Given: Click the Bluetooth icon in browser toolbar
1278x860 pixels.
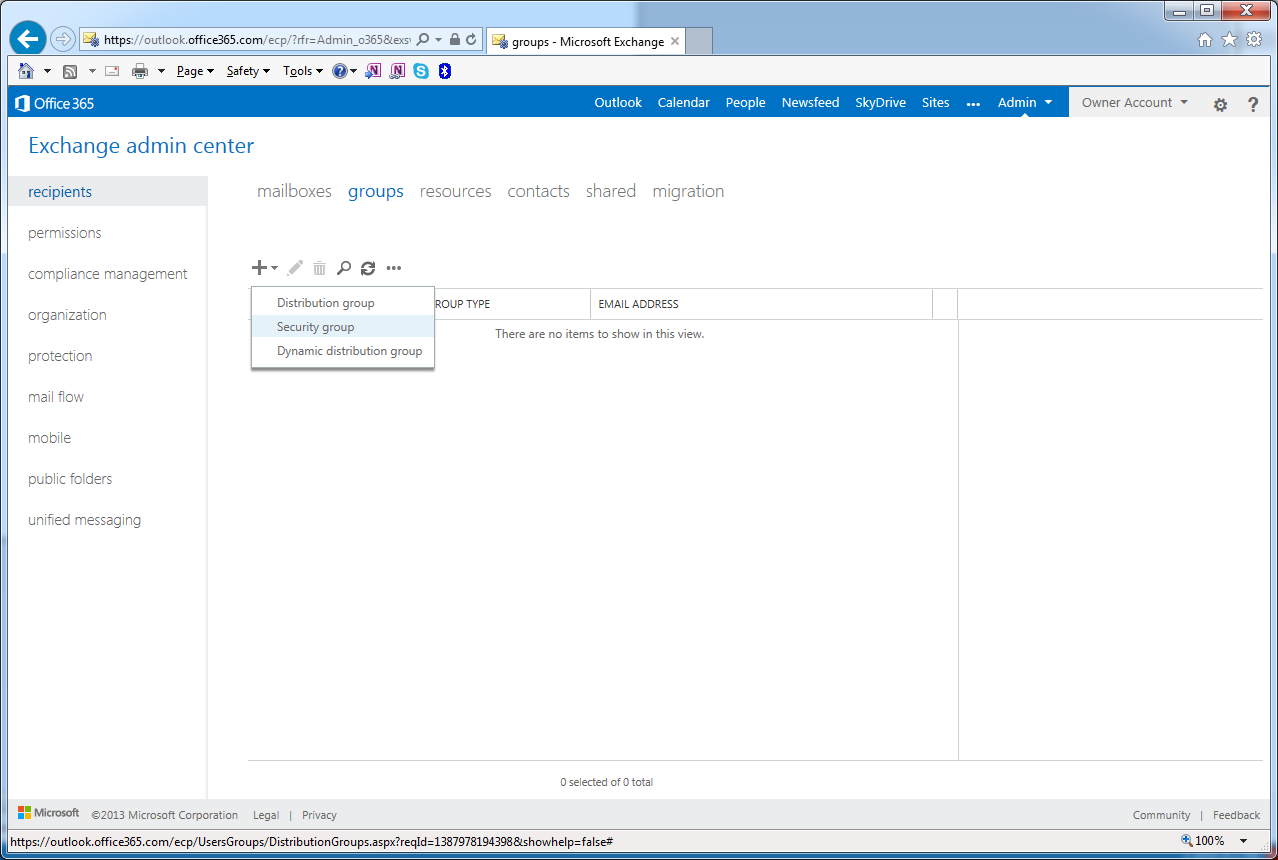Looking at the screenshot, I should (445, 71).
